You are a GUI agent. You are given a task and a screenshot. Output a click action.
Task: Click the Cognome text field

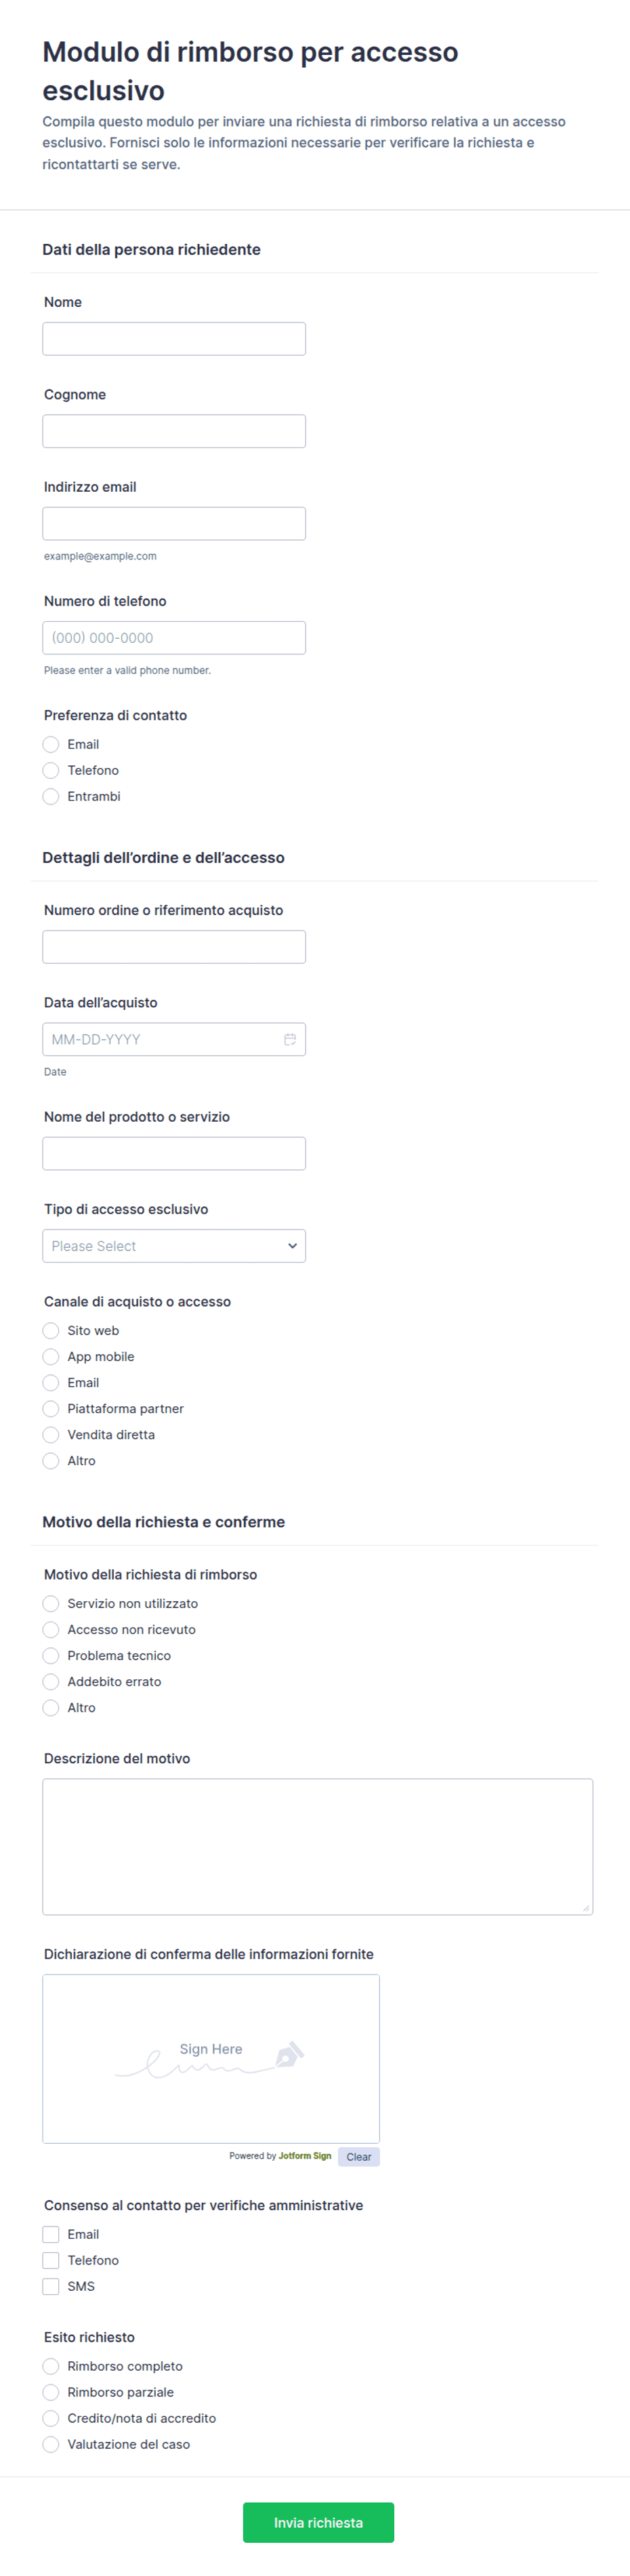coord(174,431)
